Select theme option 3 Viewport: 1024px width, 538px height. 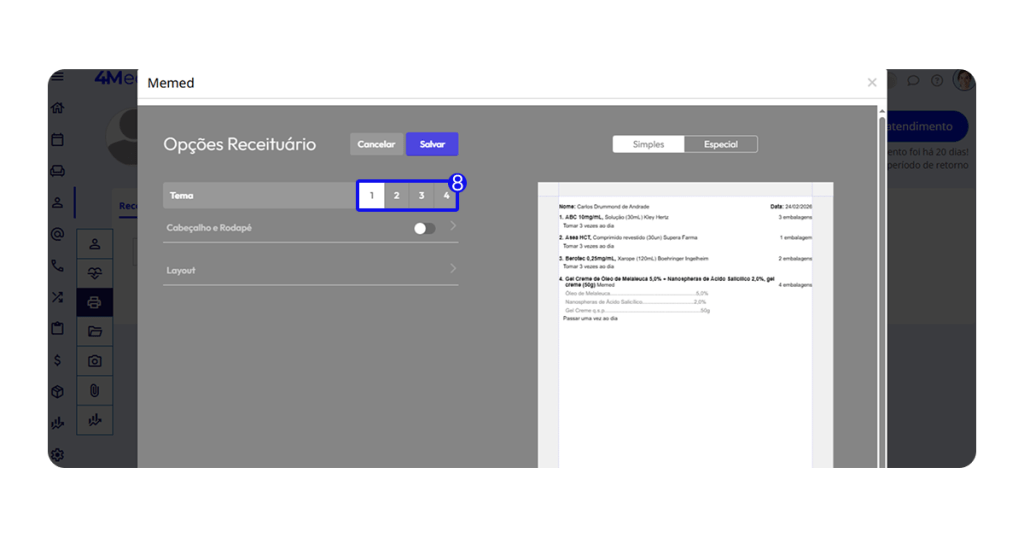[x=422, y=195]
